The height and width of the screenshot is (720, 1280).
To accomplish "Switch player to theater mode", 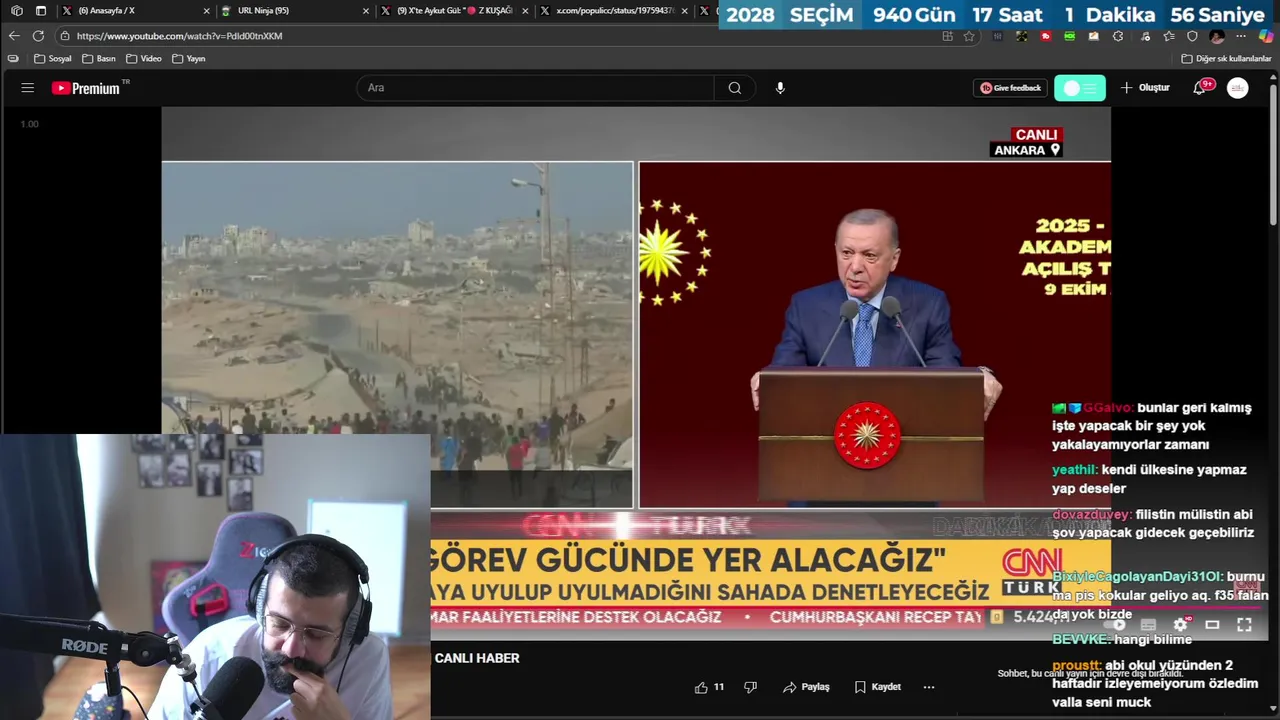I will pos(1212,625).
